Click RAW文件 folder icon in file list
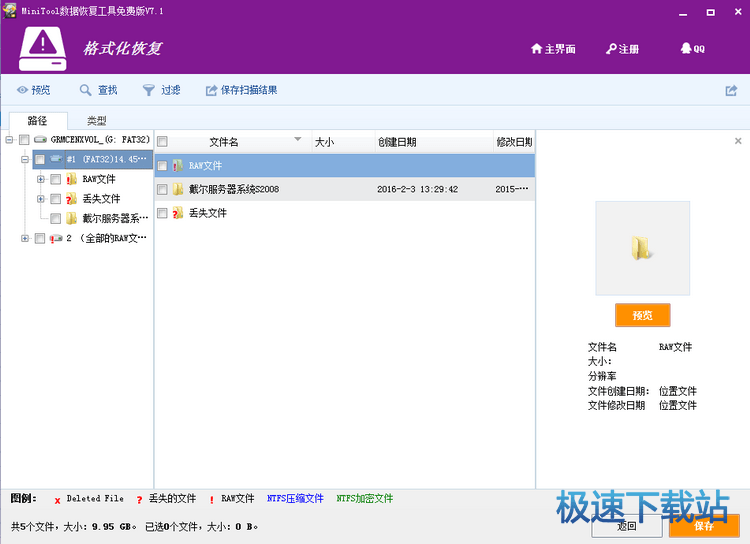Screen dimensions: 750x544 pyautogui.click(x=177, y=166)
